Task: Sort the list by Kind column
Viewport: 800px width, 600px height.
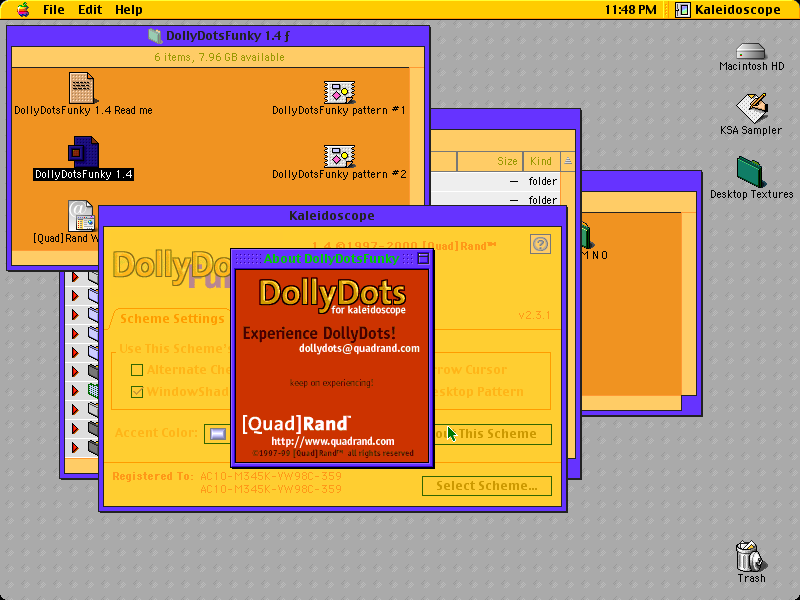Action: (x=541, y=162)
